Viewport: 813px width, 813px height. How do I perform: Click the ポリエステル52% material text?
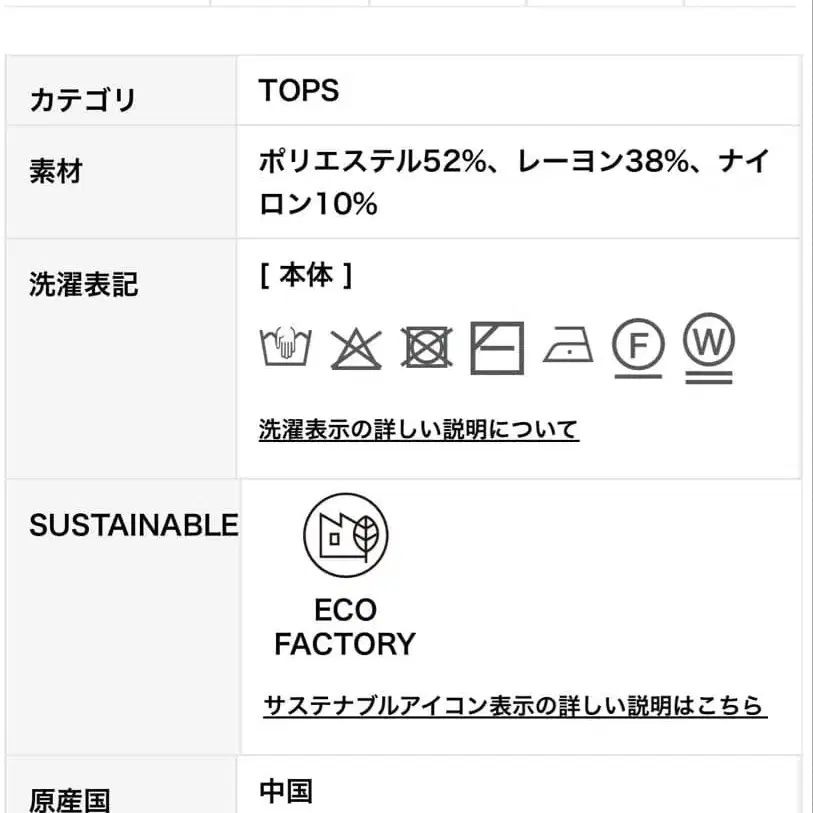(373, 161)
